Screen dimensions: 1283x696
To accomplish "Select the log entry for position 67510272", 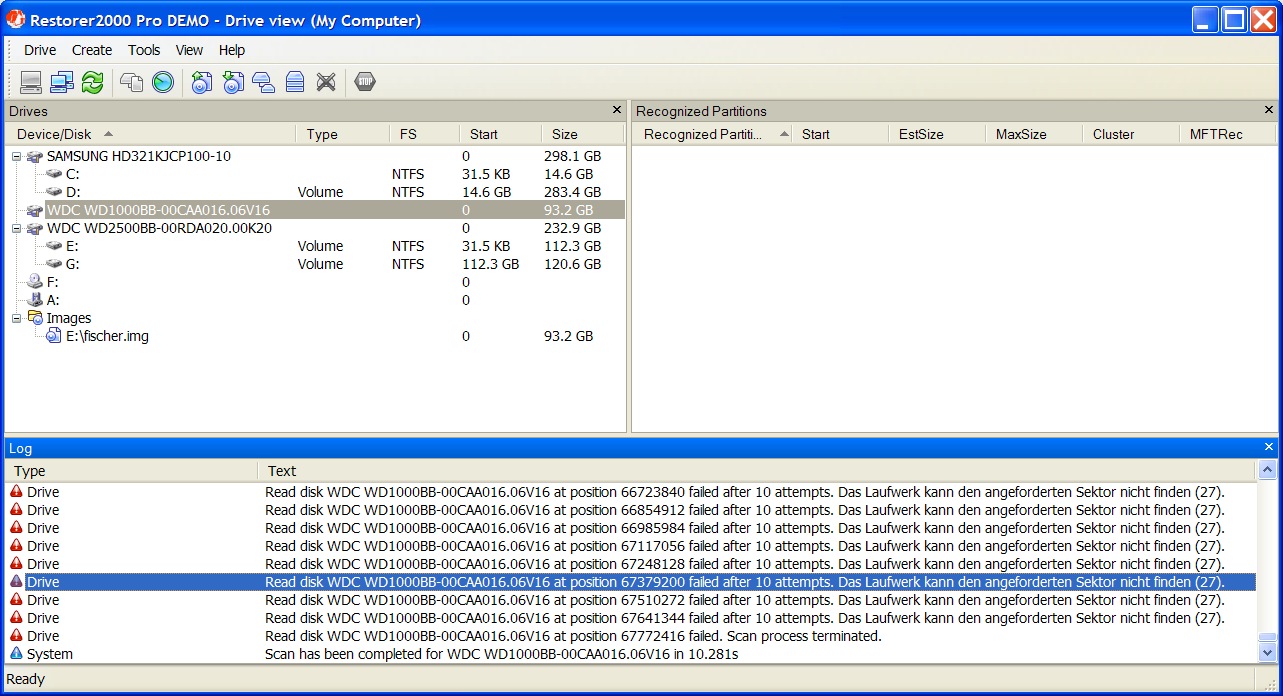I will [x=632, y=600].
